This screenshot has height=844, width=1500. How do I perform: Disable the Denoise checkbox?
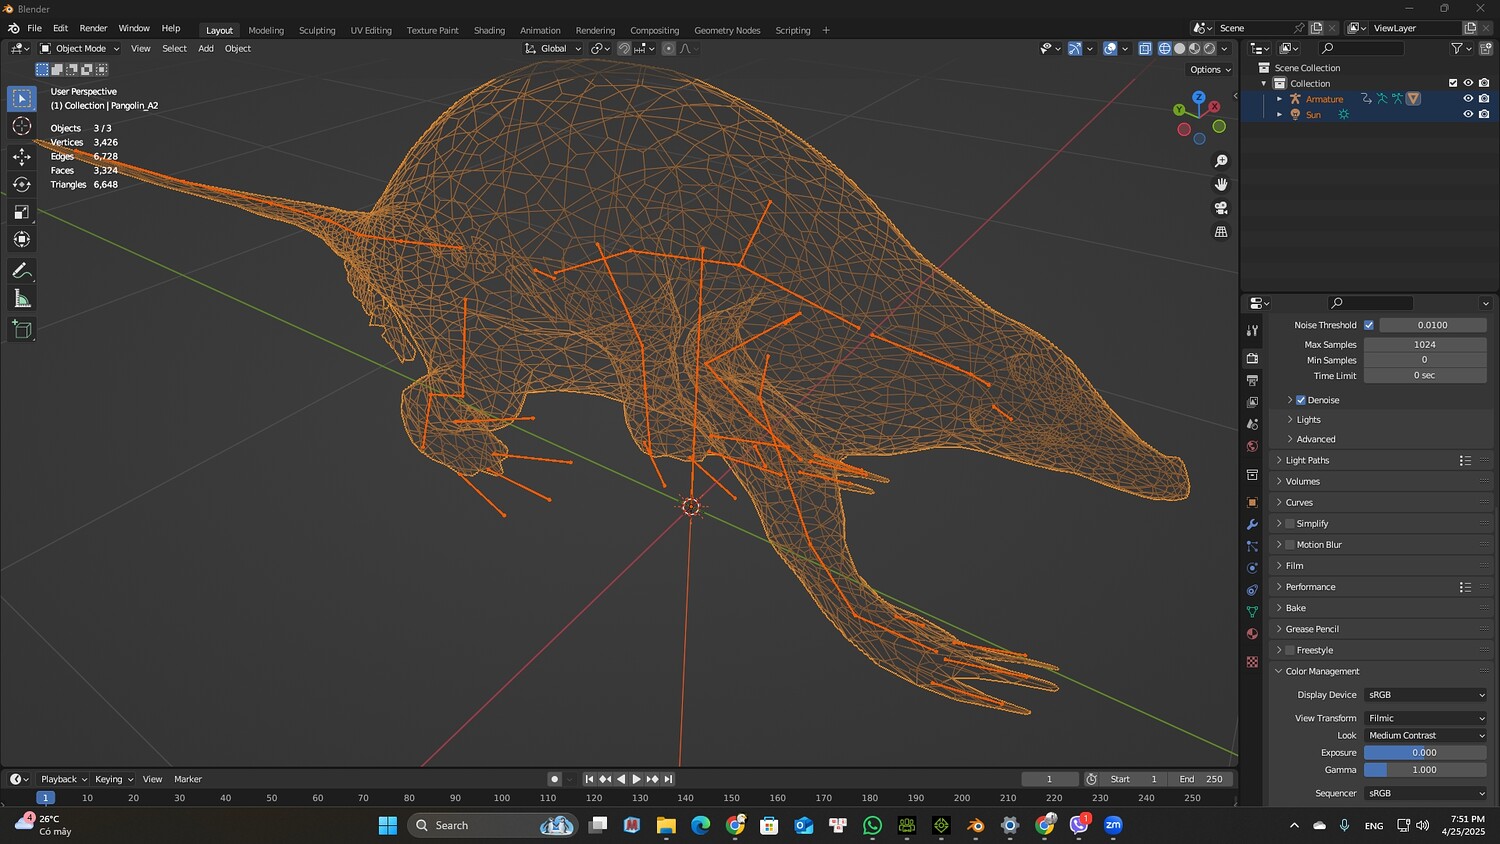(1301, 400)
